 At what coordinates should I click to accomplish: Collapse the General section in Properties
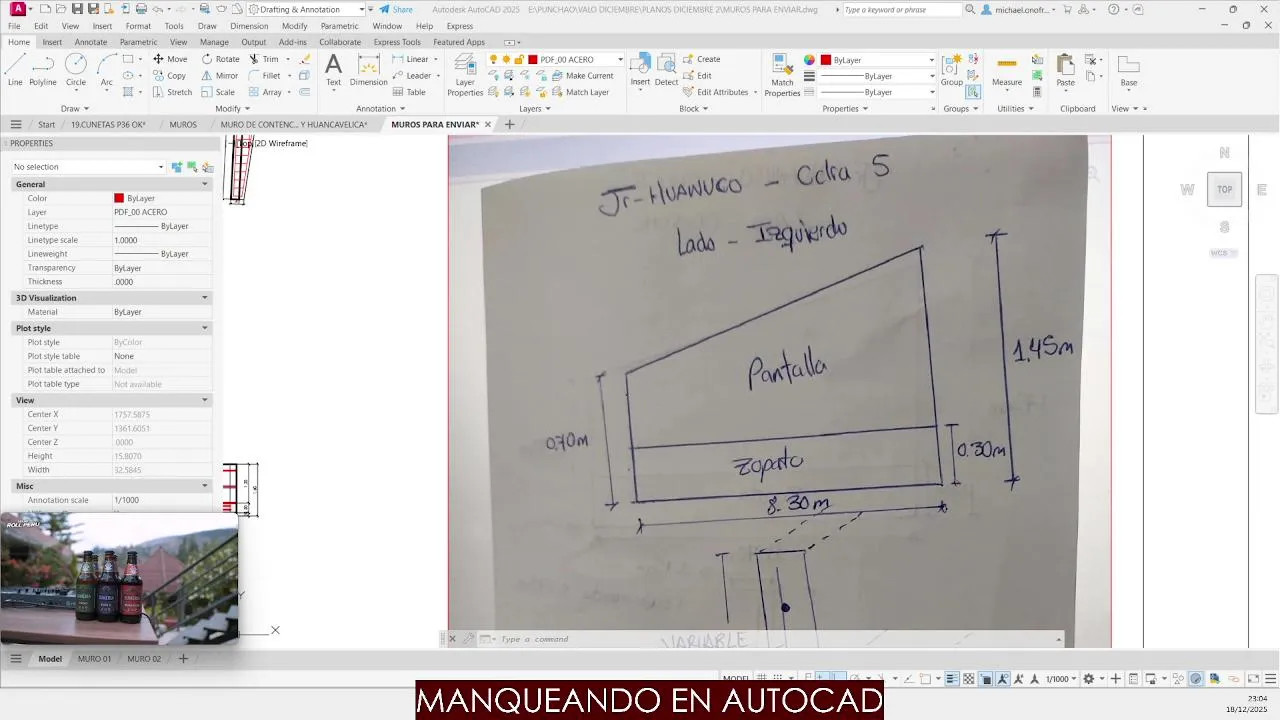click(x=205, y=184)
